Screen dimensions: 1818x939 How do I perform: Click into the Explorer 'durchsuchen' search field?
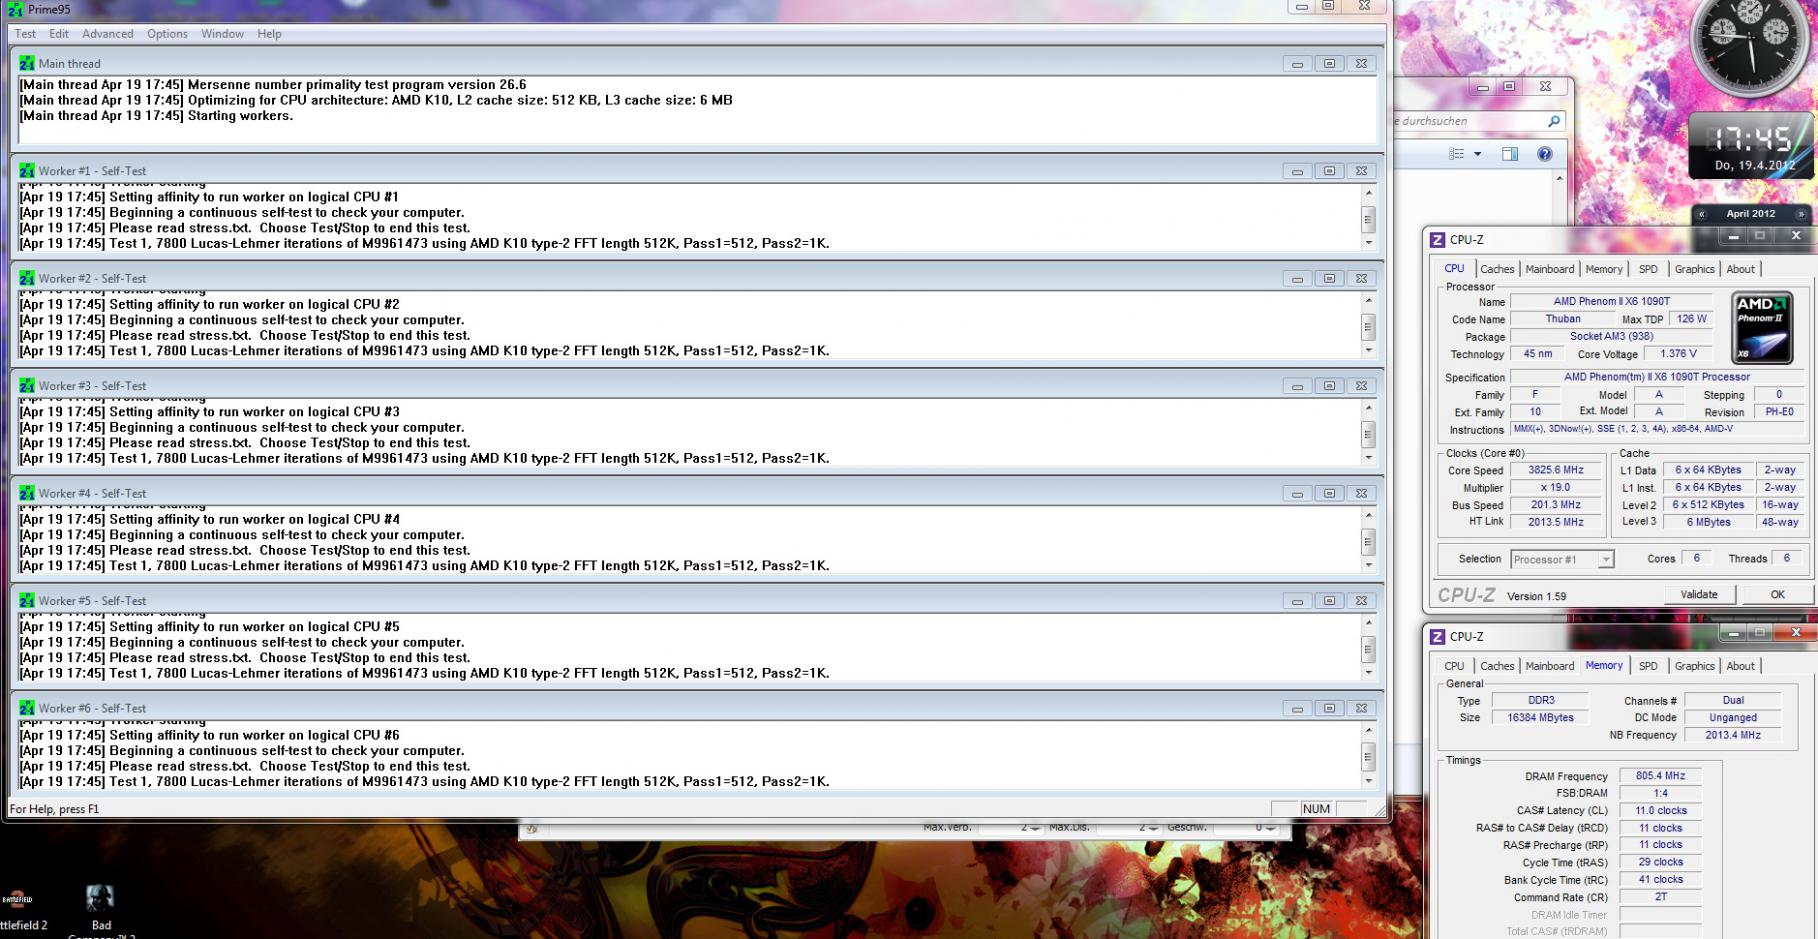coord(1466,121)
